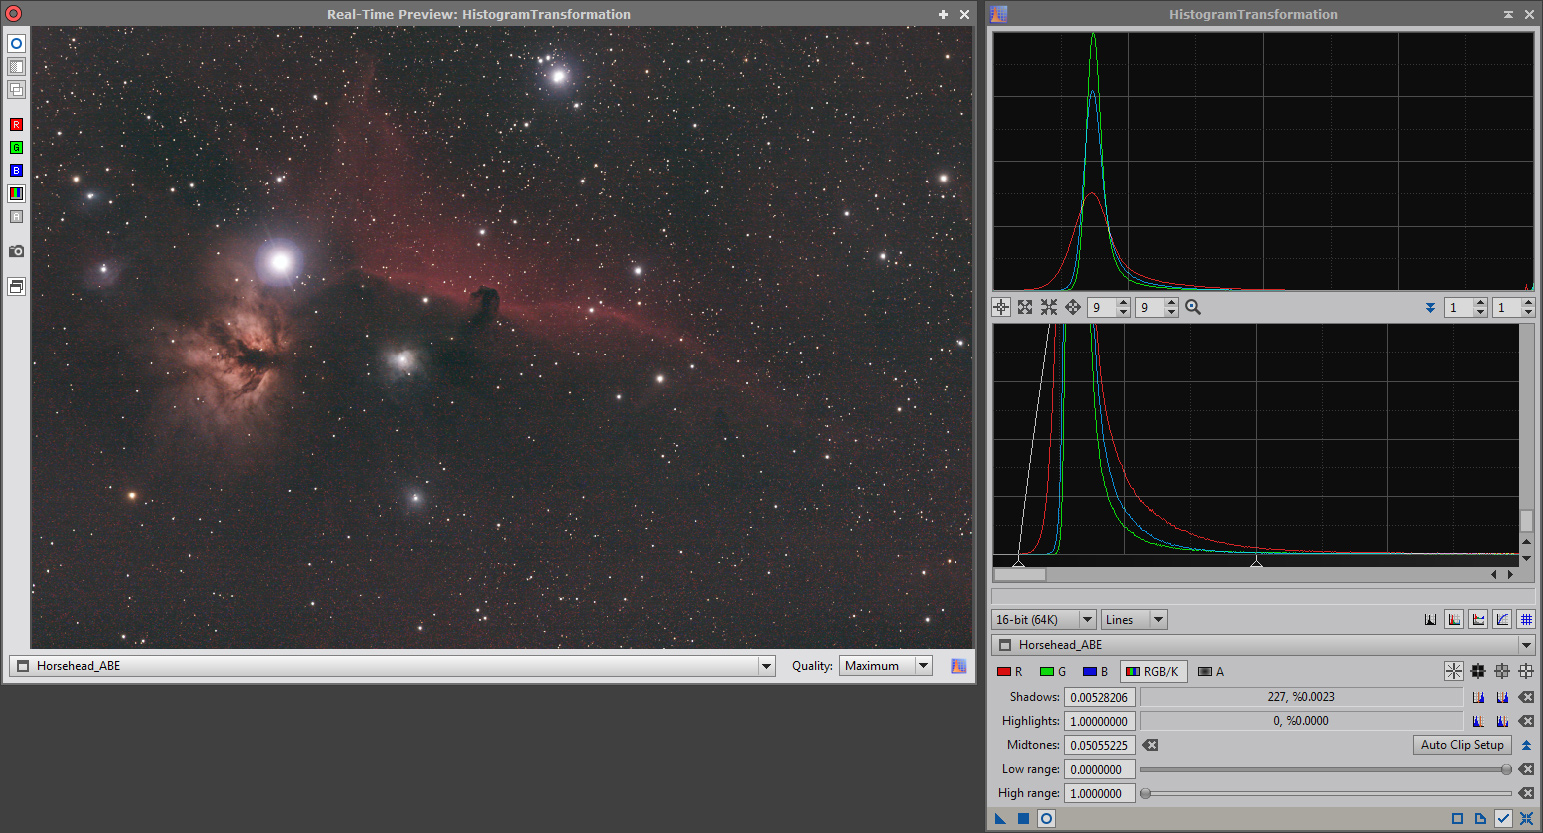The width and height of the screenshot is (1543, 833).
Task: Select zoom-out shrink arrows icon in histogram toolbar
Action: tap(1049, 308)
